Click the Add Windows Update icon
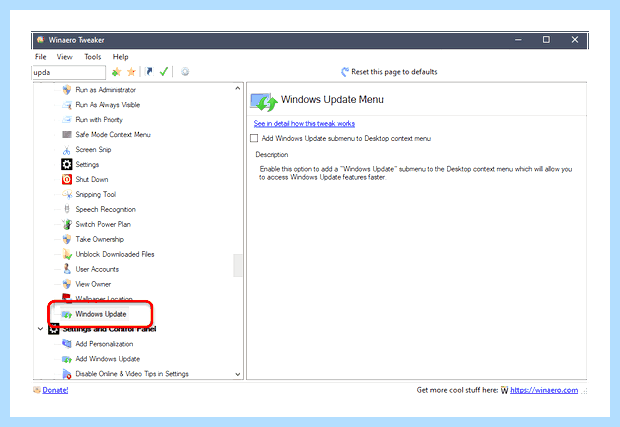The image size is (620, 427). click(x=67, y=359)
